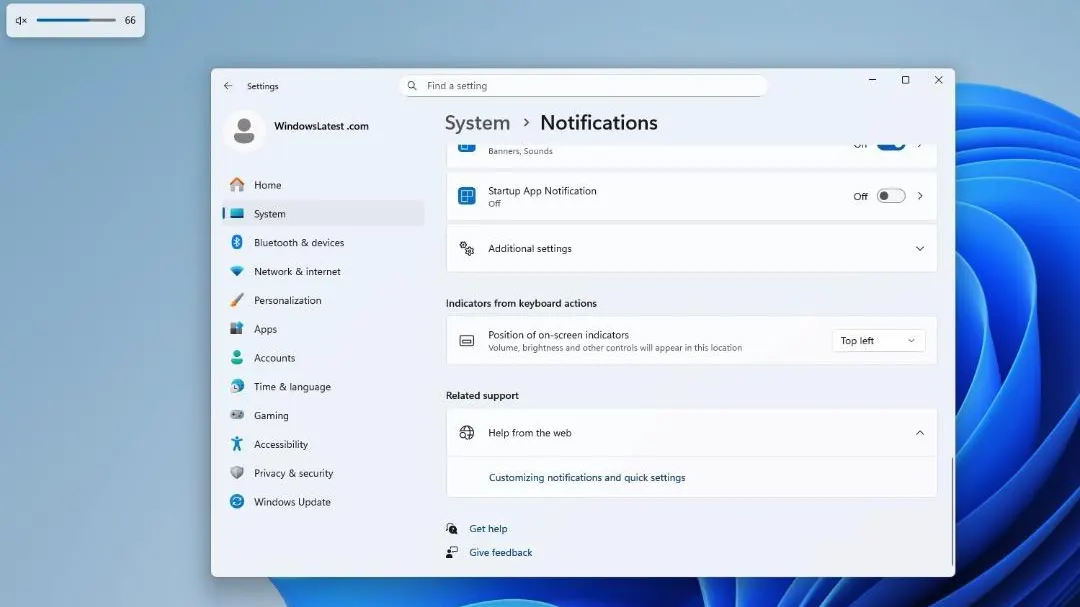
Task: Open Gaming settings from sidebar
Action: pyautogui.click(x=270, y=416)
